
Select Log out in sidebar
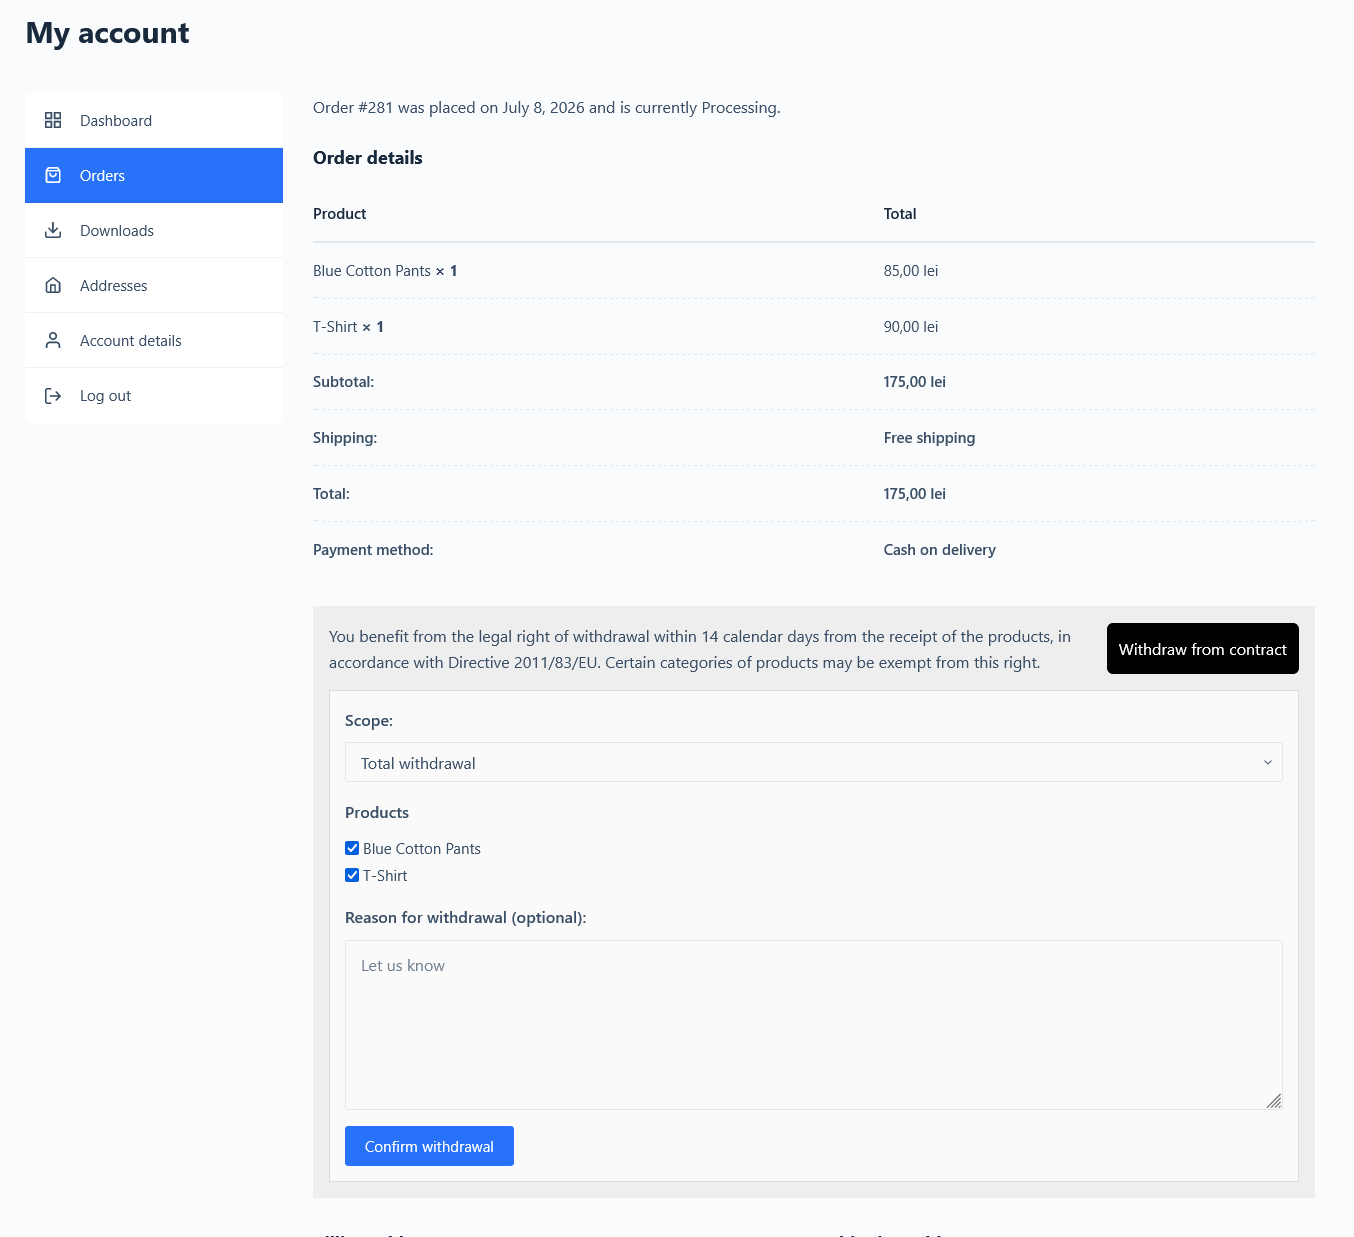154,395
